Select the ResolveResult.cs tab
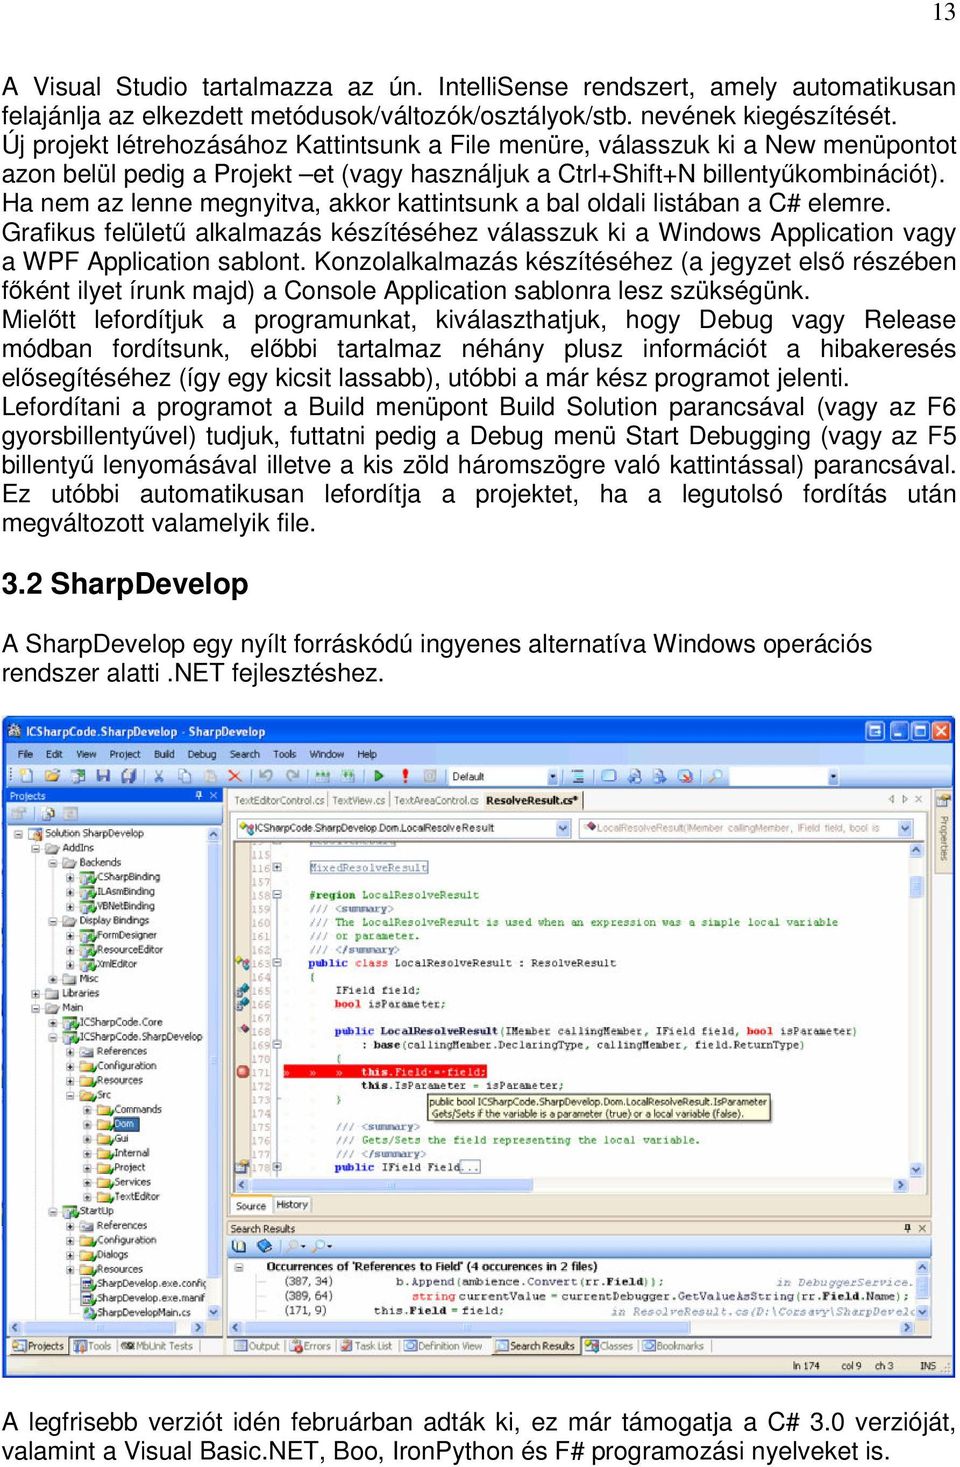The width and height of the screenshot is (960, 1467). pos(531,801)
